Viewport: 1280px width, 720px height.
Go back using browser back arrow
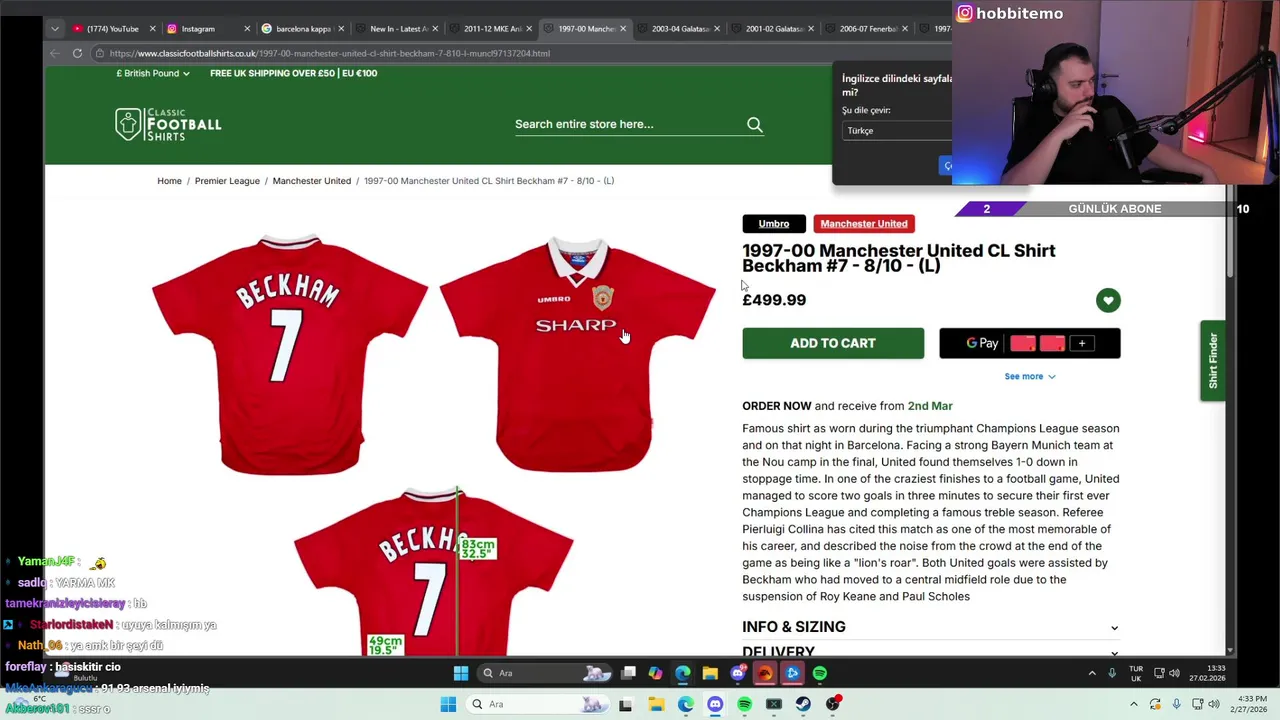(x=54, y=53)
